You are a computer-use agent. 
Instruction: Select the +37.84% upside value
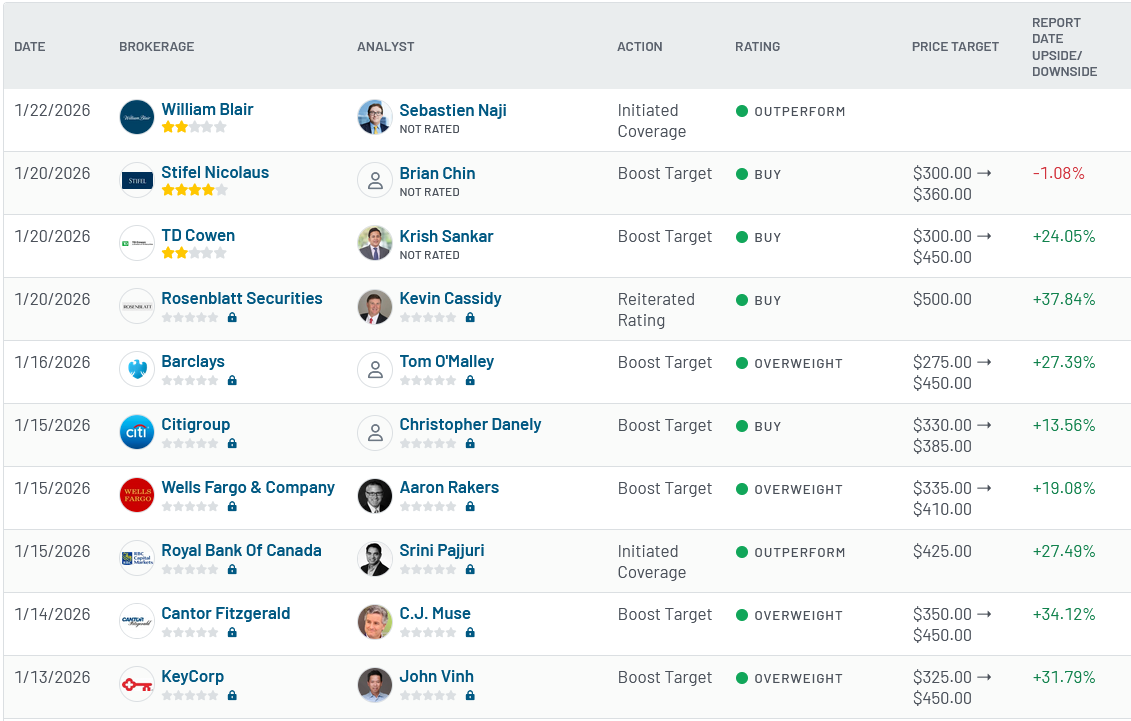1064,299
